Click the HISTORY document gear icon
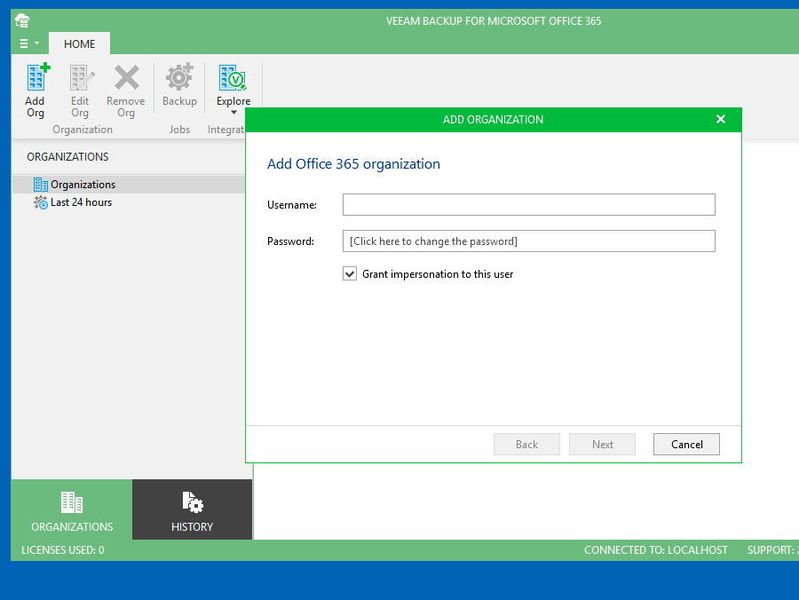Viewport: 799px width, 600px height. 193,502
